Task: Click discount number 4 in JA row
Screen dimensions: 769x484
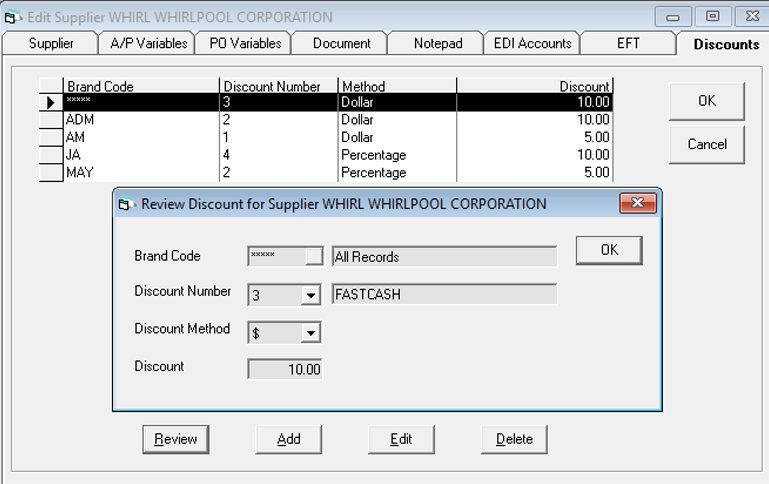Action: (279, 155)
